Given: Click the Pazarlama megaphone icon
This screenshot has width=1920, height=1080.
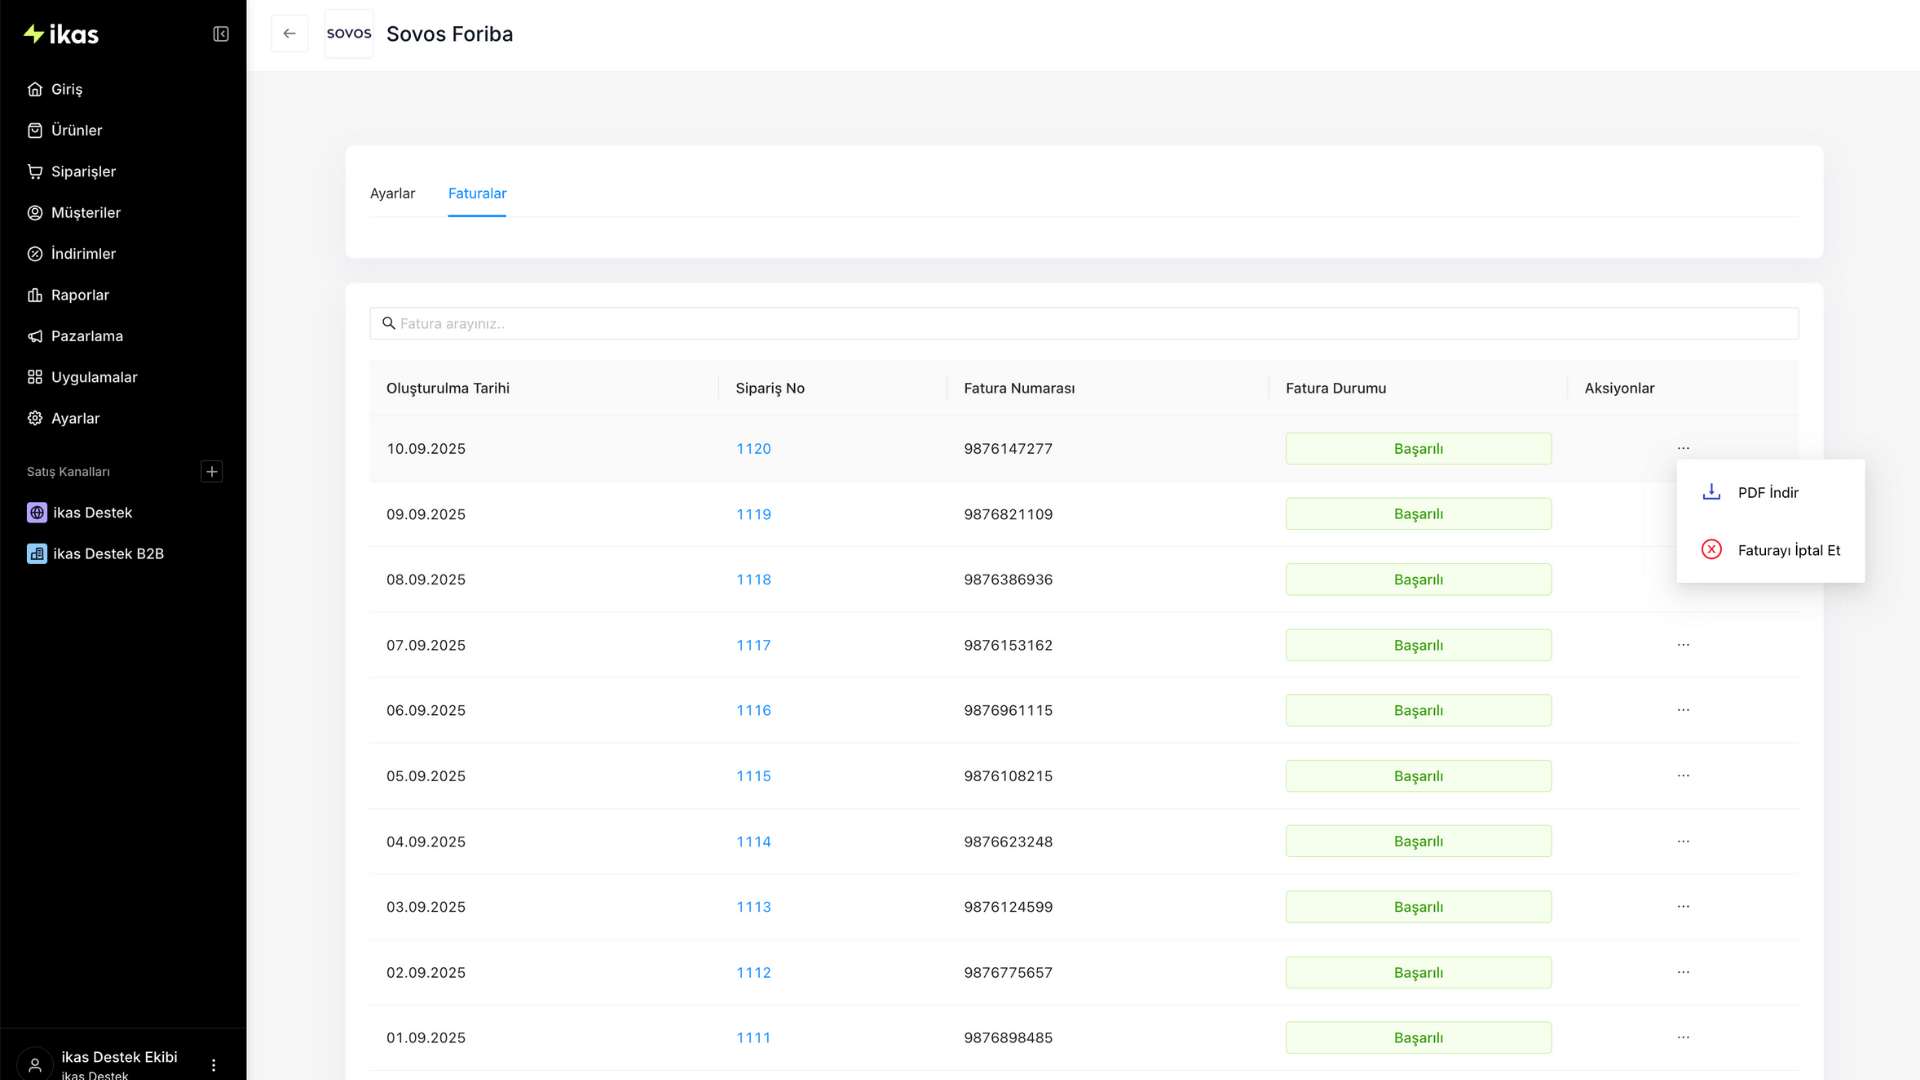Looking at the screenshot, I should point(35,336).
